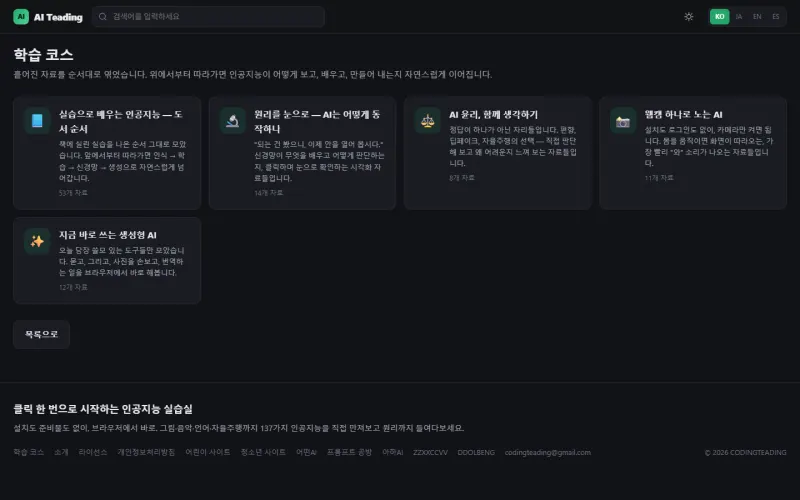The width and height of the screenshot is (800, 500).
Task: Click the camera icon on the webcam card
Action: pos(623,120)
